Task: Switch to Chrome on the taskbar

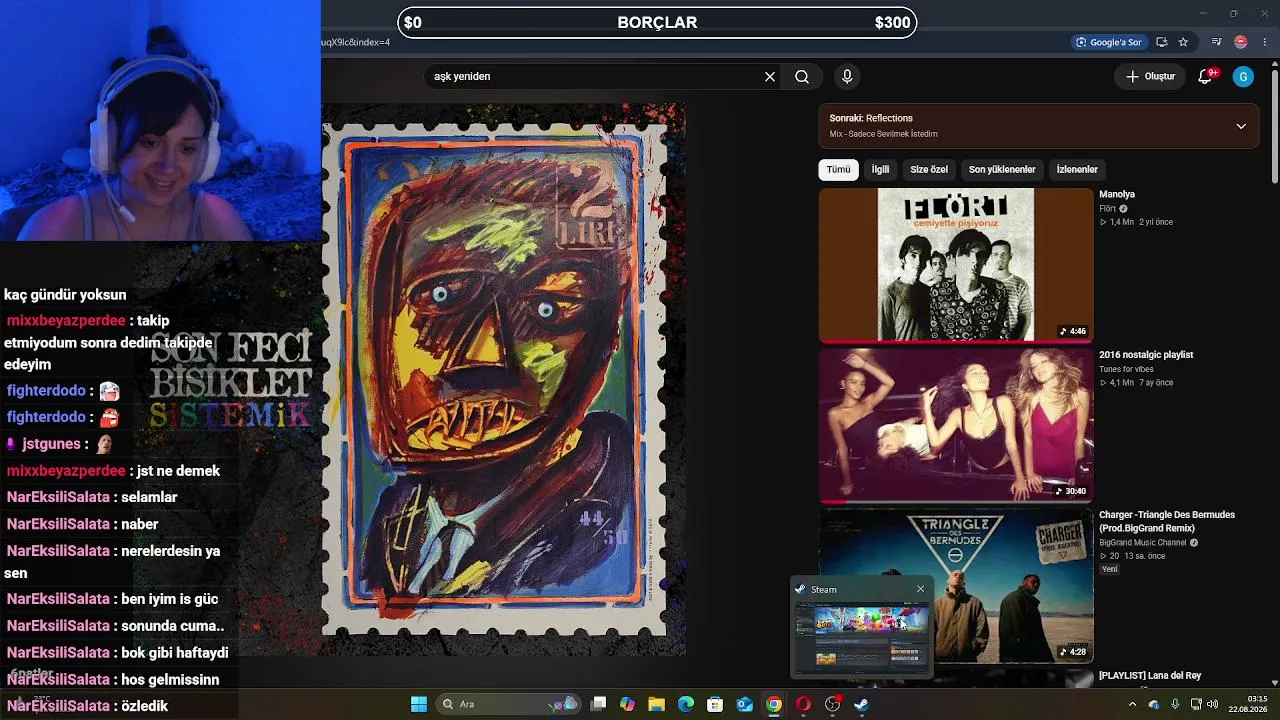Action: (774, 704)
